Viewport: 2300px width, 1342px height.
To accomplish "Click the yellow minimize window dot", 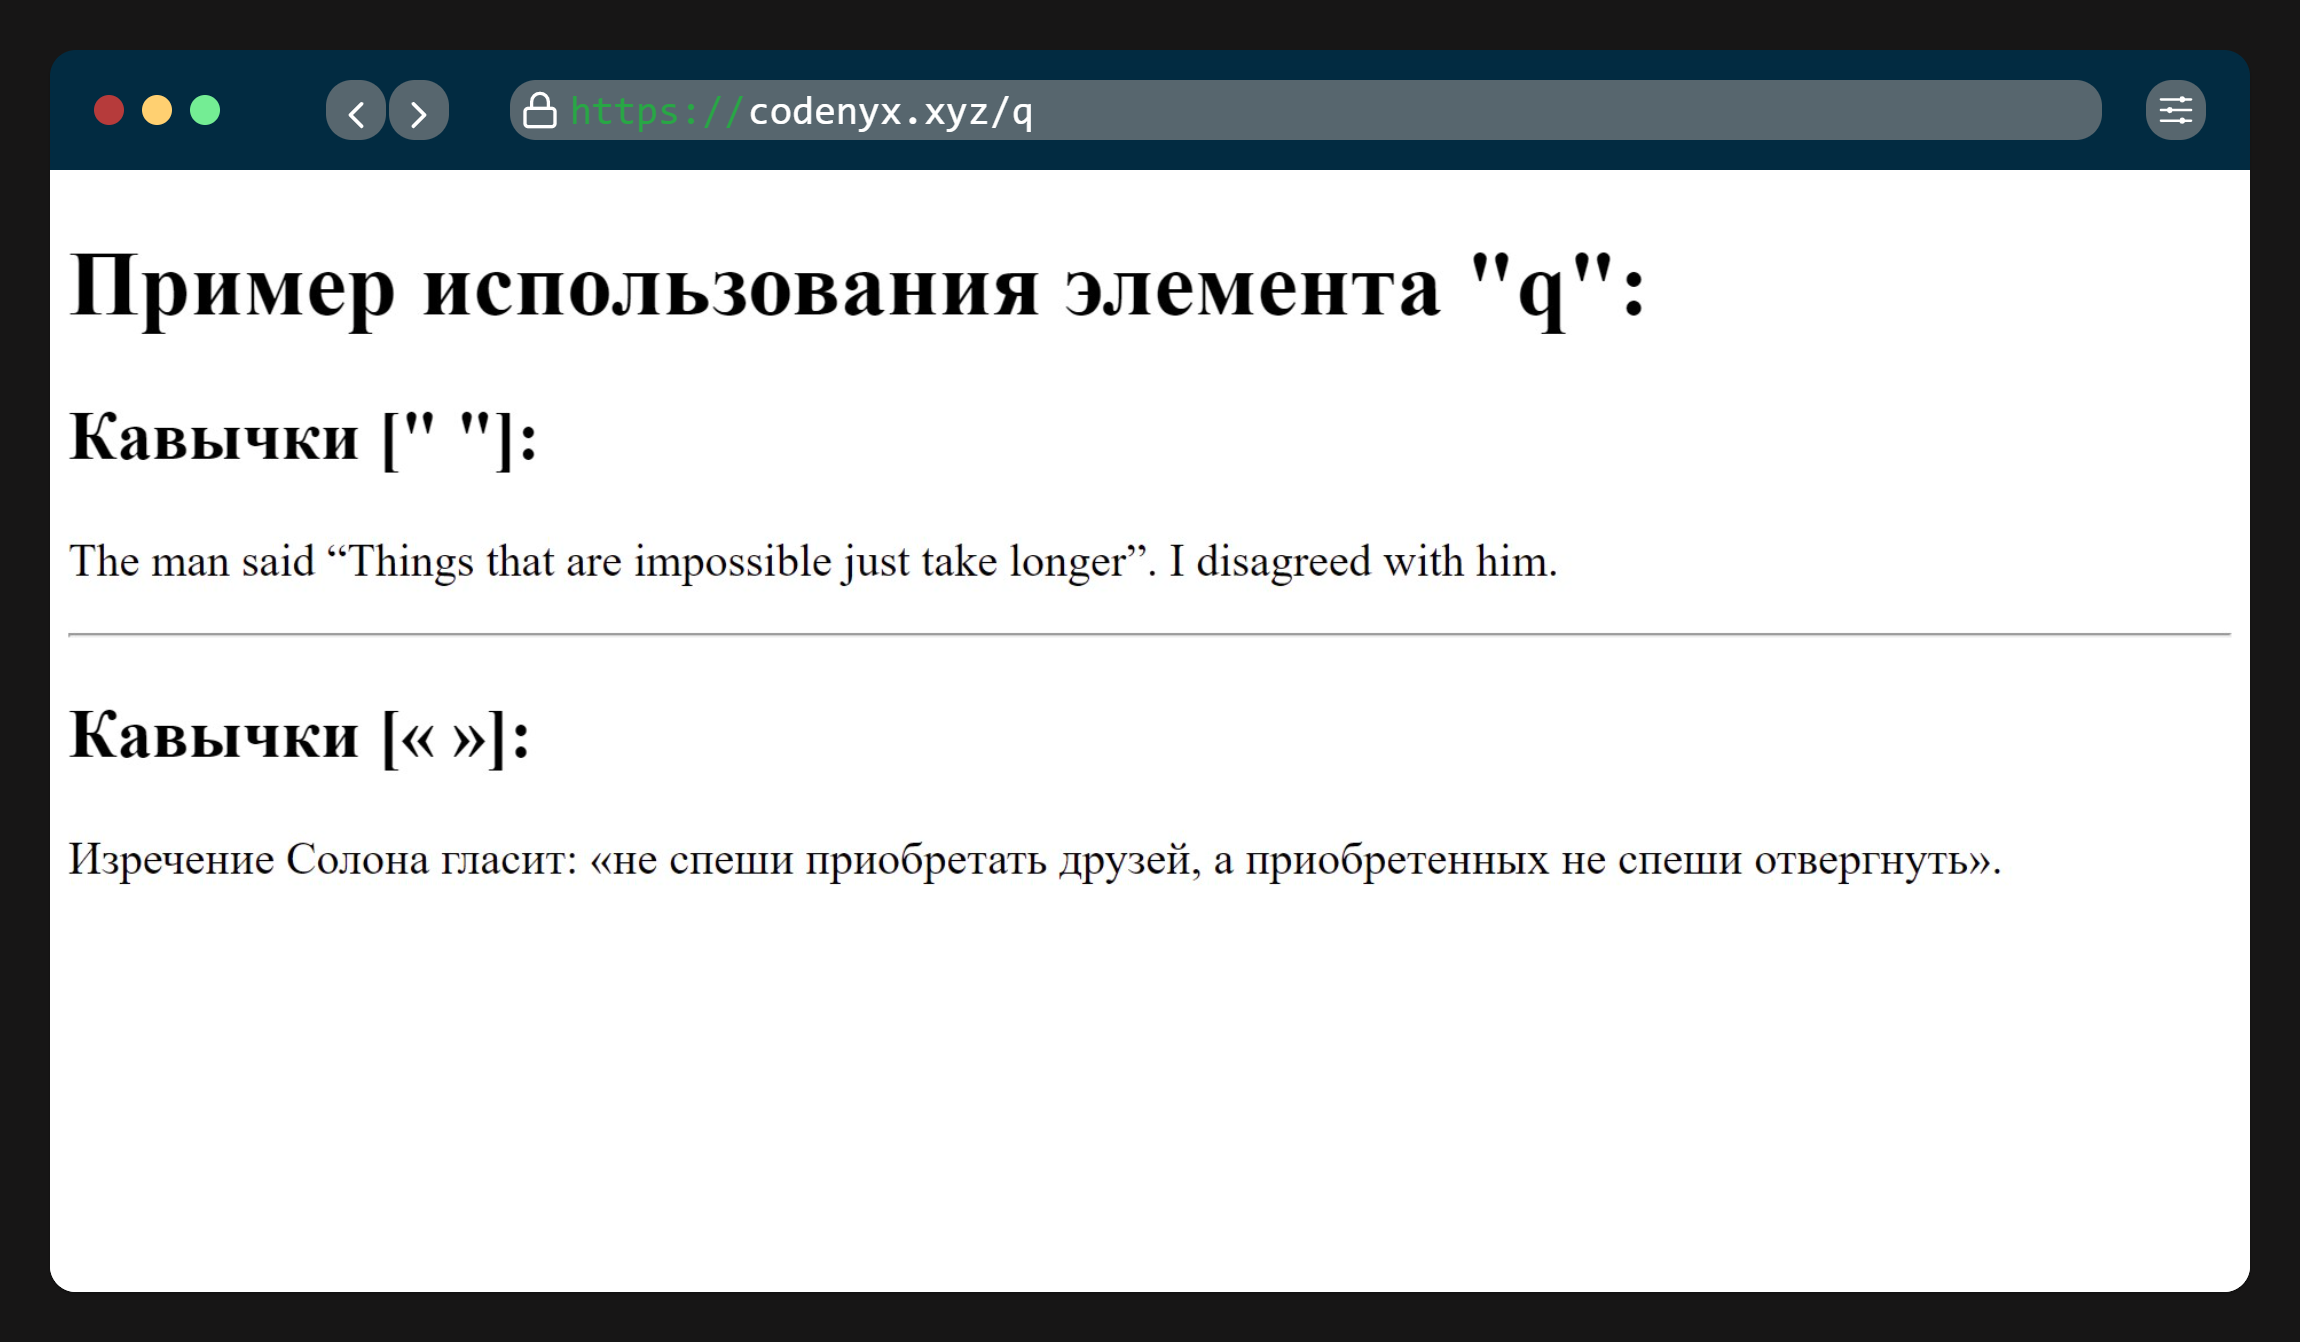I will [x=157, y=110].
